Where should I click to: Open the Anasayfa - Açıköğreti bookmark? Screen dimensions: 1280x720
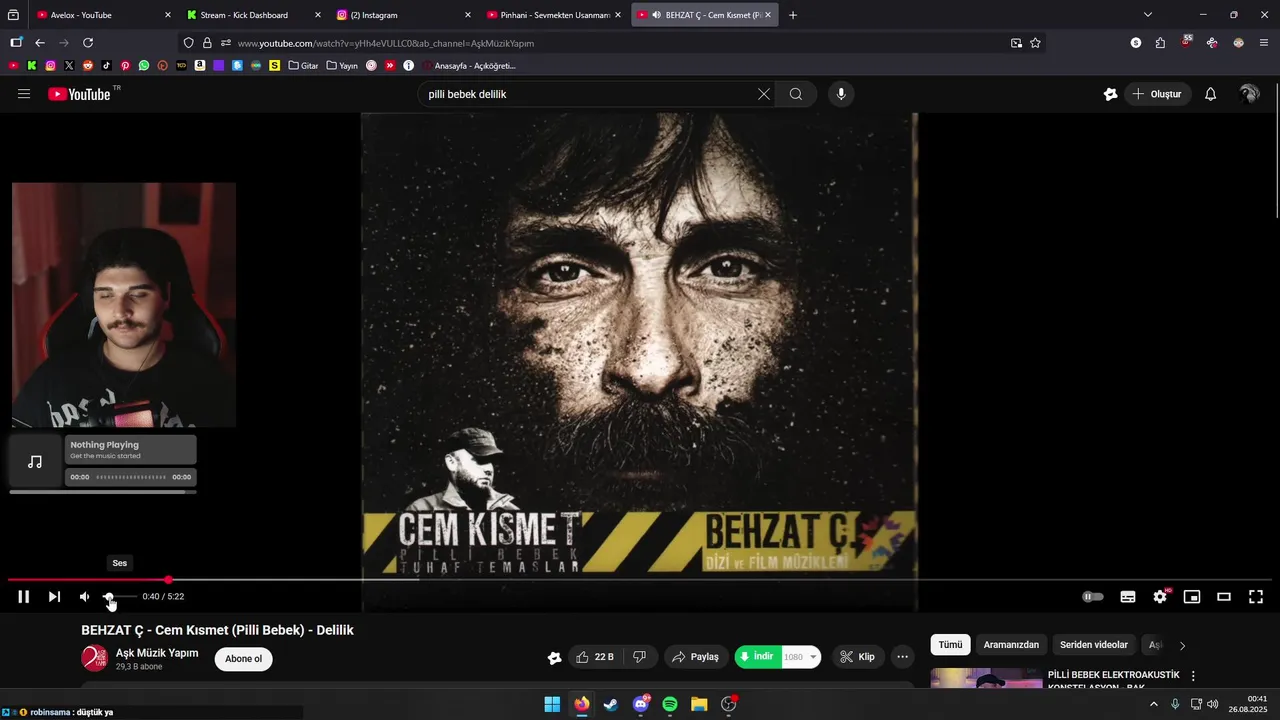[x=469, y=66]
